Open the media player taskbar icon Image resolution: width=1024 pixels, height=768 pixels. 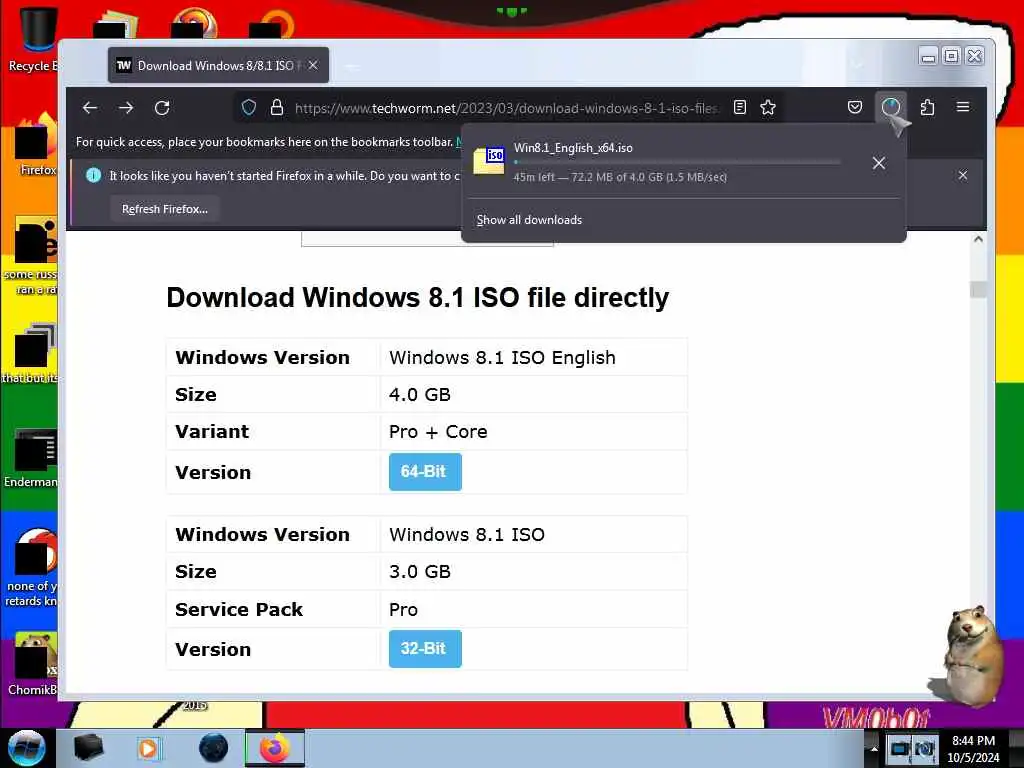pos(148,748)
